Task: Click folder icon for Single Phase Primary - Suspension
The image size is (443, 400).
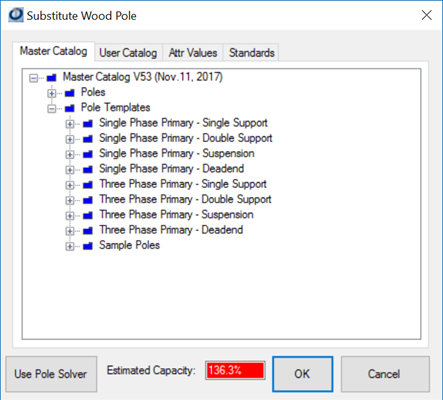Action: pyautogui.click(x=88, y=154)
